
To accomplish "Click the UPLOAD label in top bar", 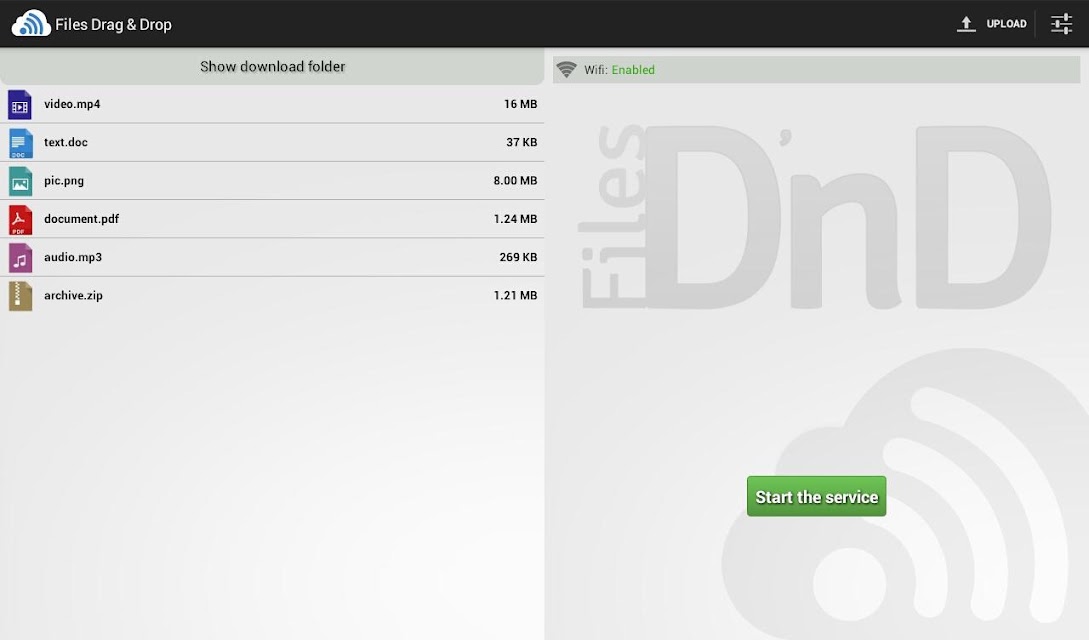I will click(x=1006, y=24).
